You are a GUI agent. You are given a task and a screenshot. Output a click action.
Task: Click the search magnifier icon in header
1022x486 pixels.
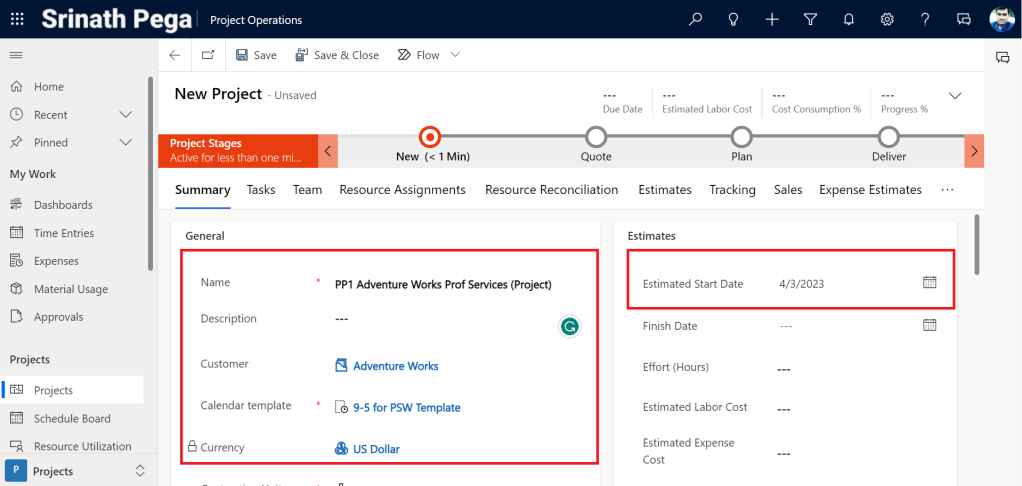[x=696, y=19]
